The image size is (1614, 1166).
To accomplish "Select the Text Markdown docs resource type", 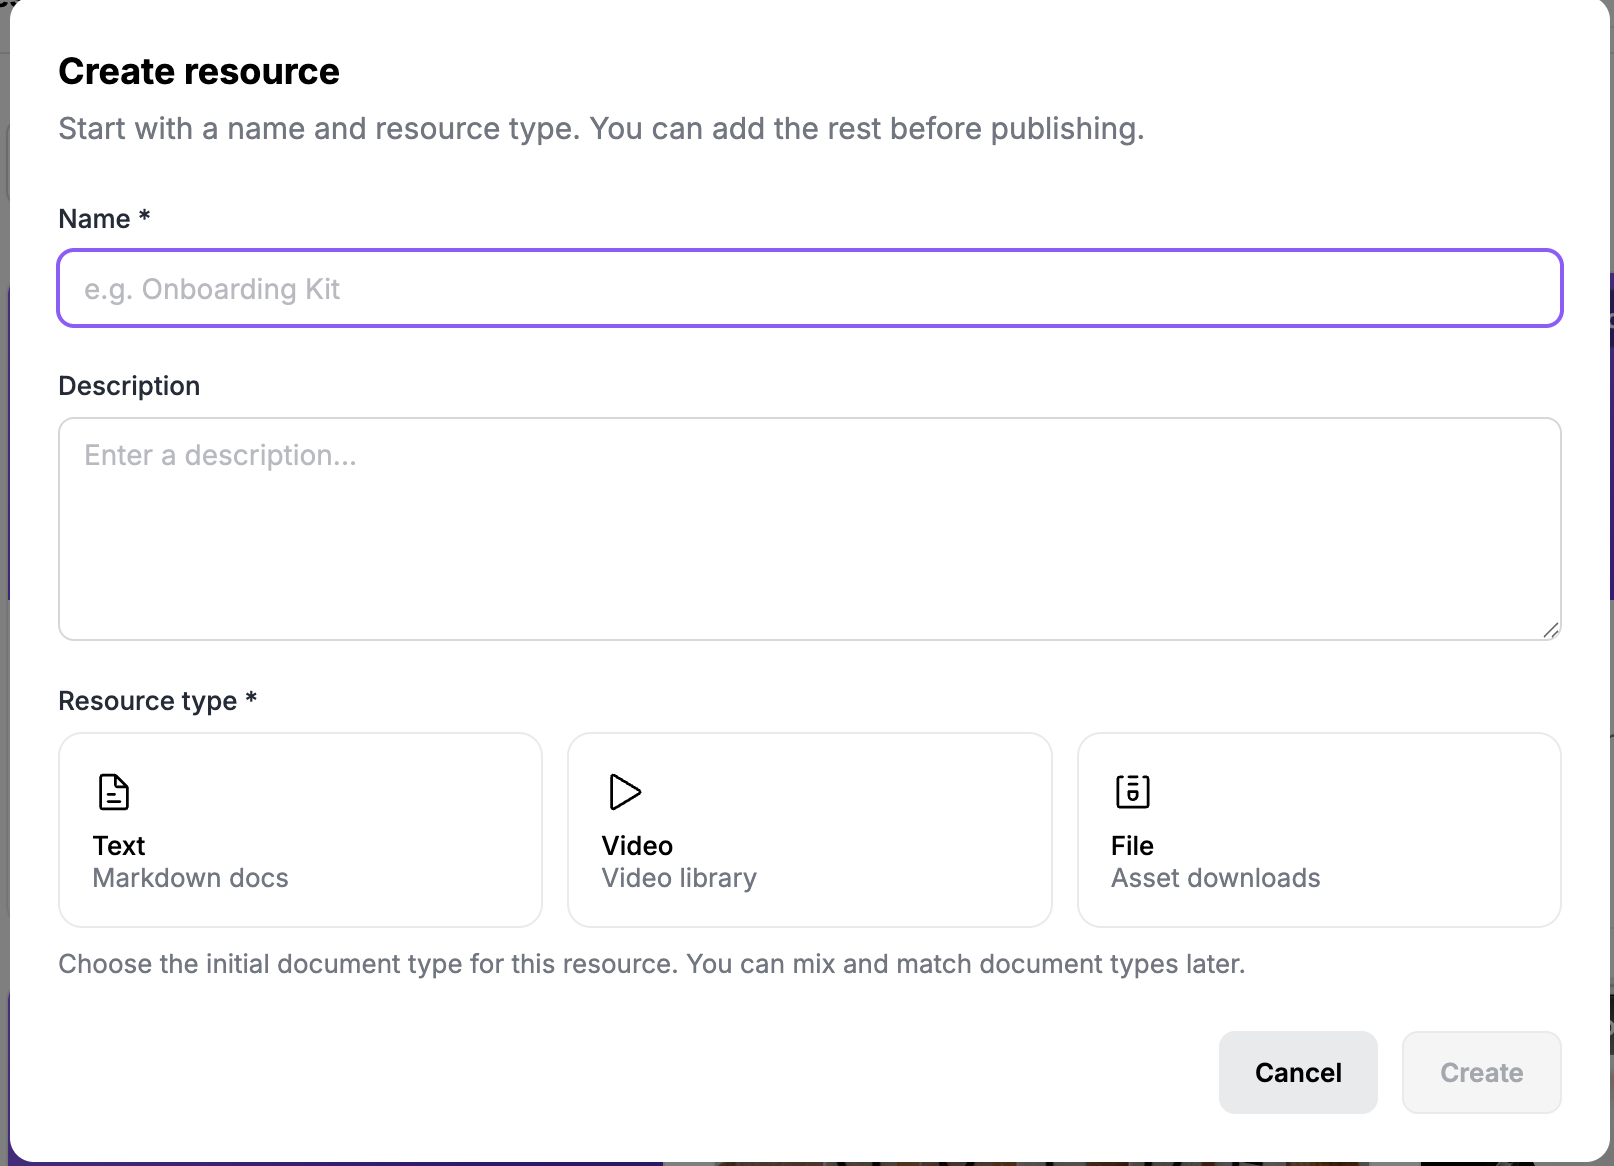I will [x=301, y=830].
